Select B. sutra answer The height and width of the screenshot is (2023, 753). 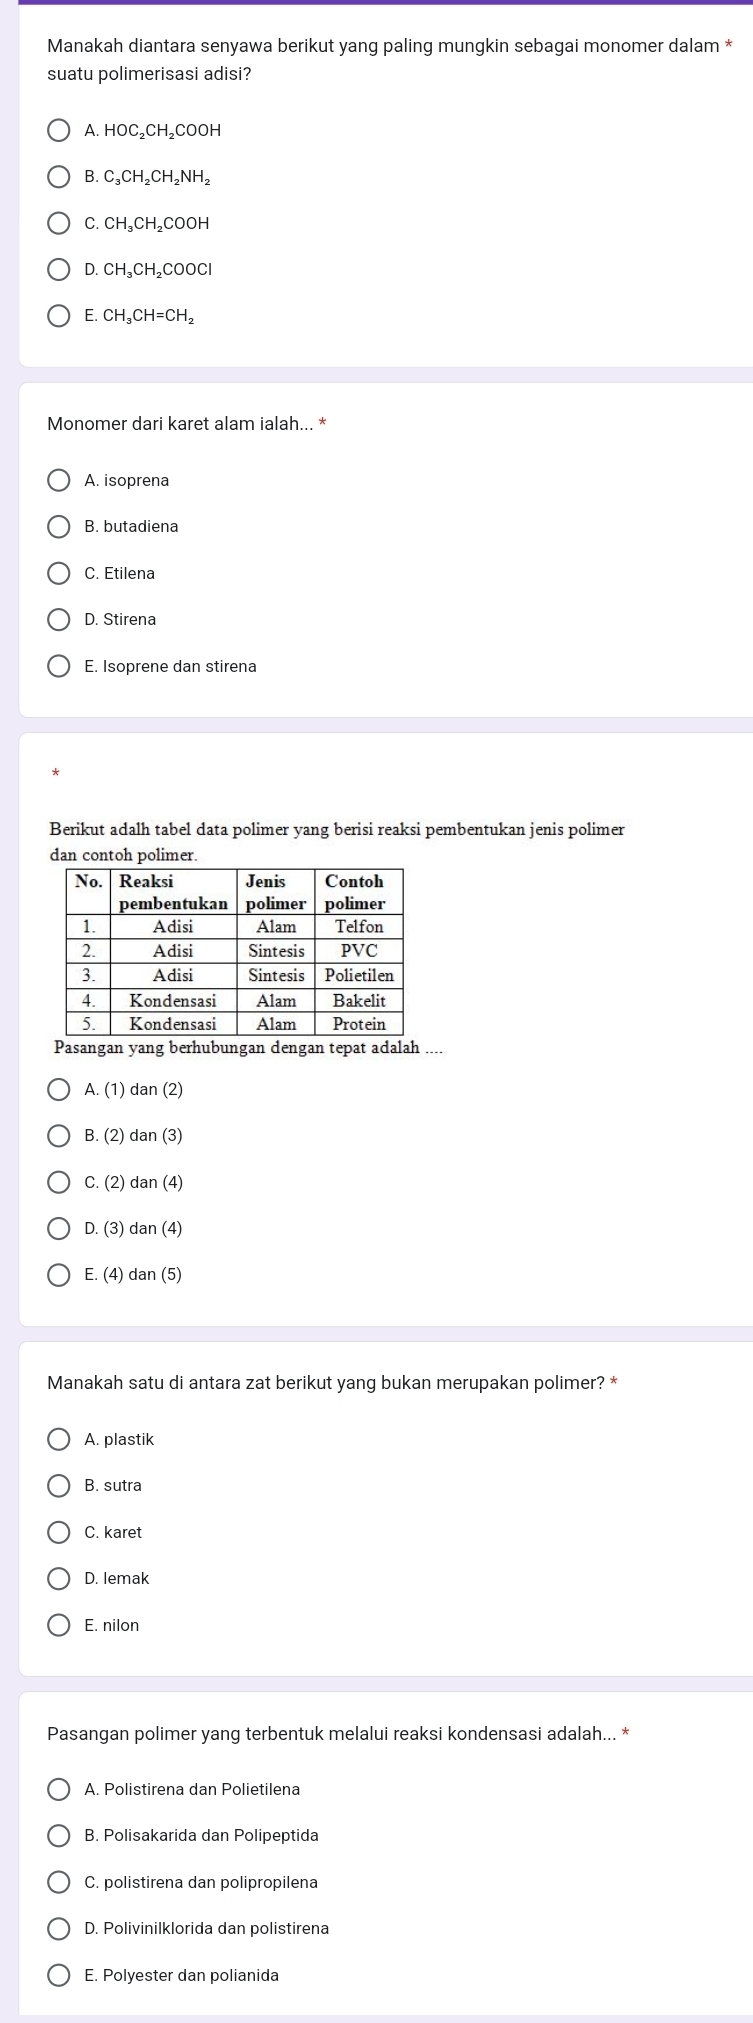[x=60, y=1486]
